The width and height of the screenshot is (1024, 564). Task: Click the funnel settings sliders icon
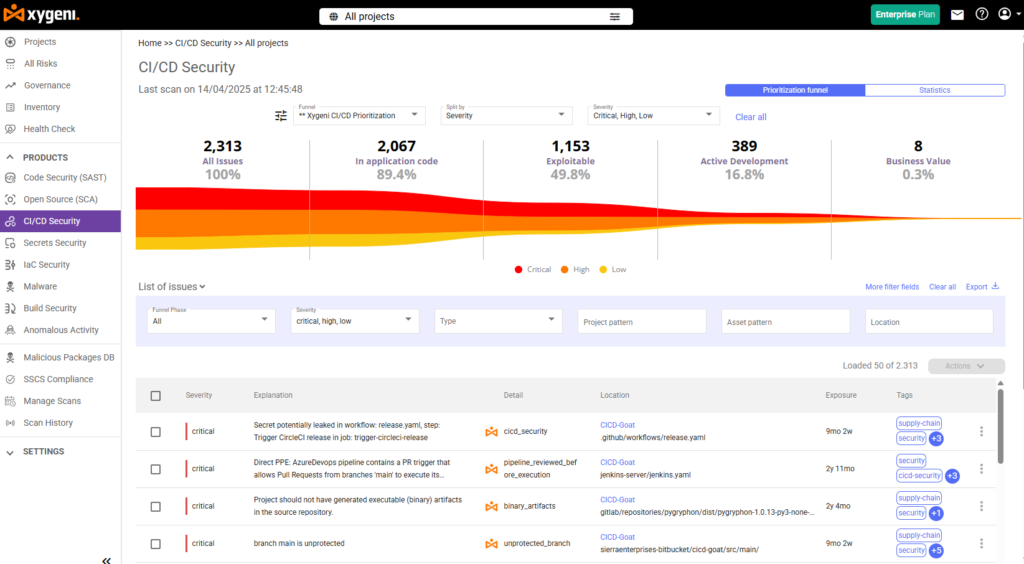281,116
